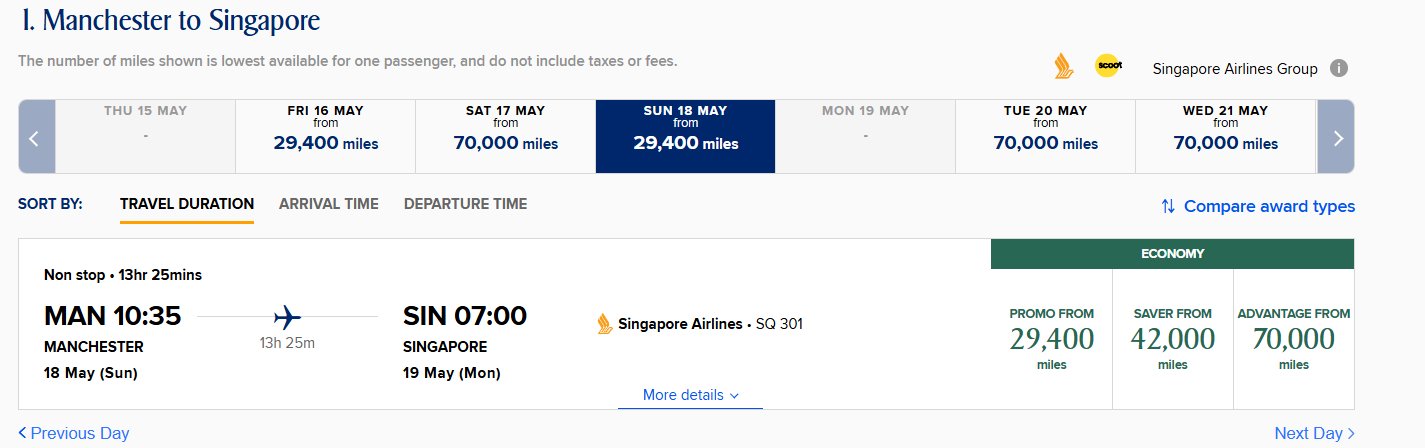Show later dates with right arrow
The width and height of the screenshot is (1425, 448).
1337,137
